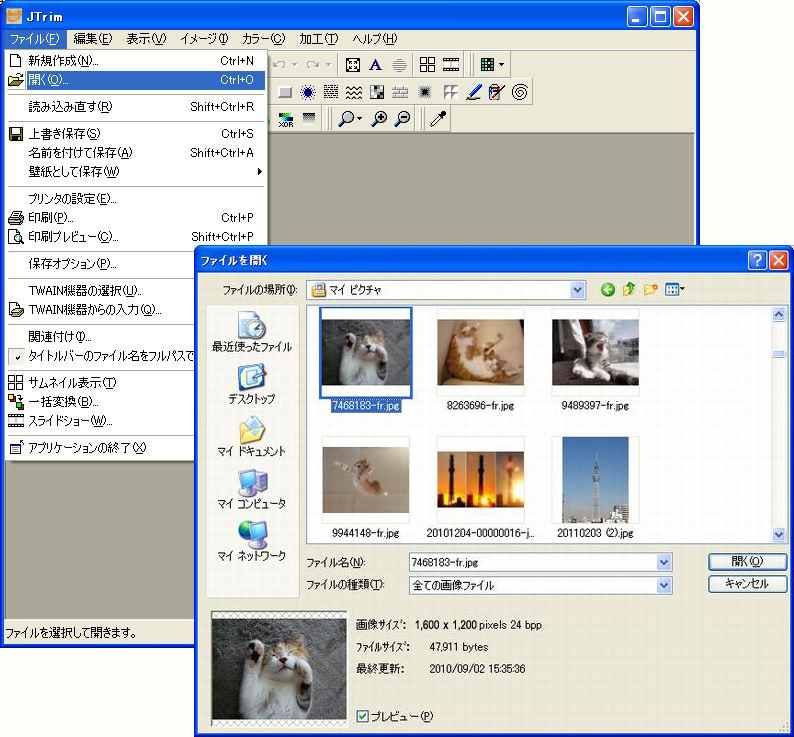This screenshot has height=737, width=794.
Task: Select thumbnail 20110203 (2).jpg of tower
Action: [595, 488]
